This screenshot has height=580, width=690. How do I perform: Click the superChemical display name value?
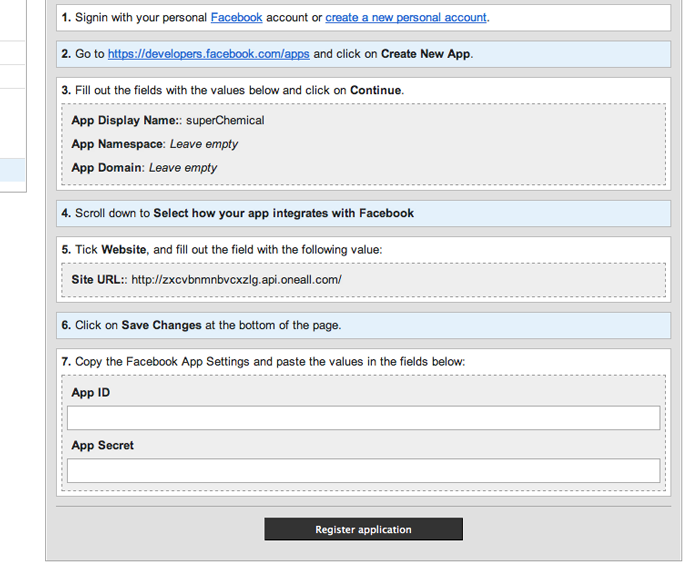coord(225,120)
